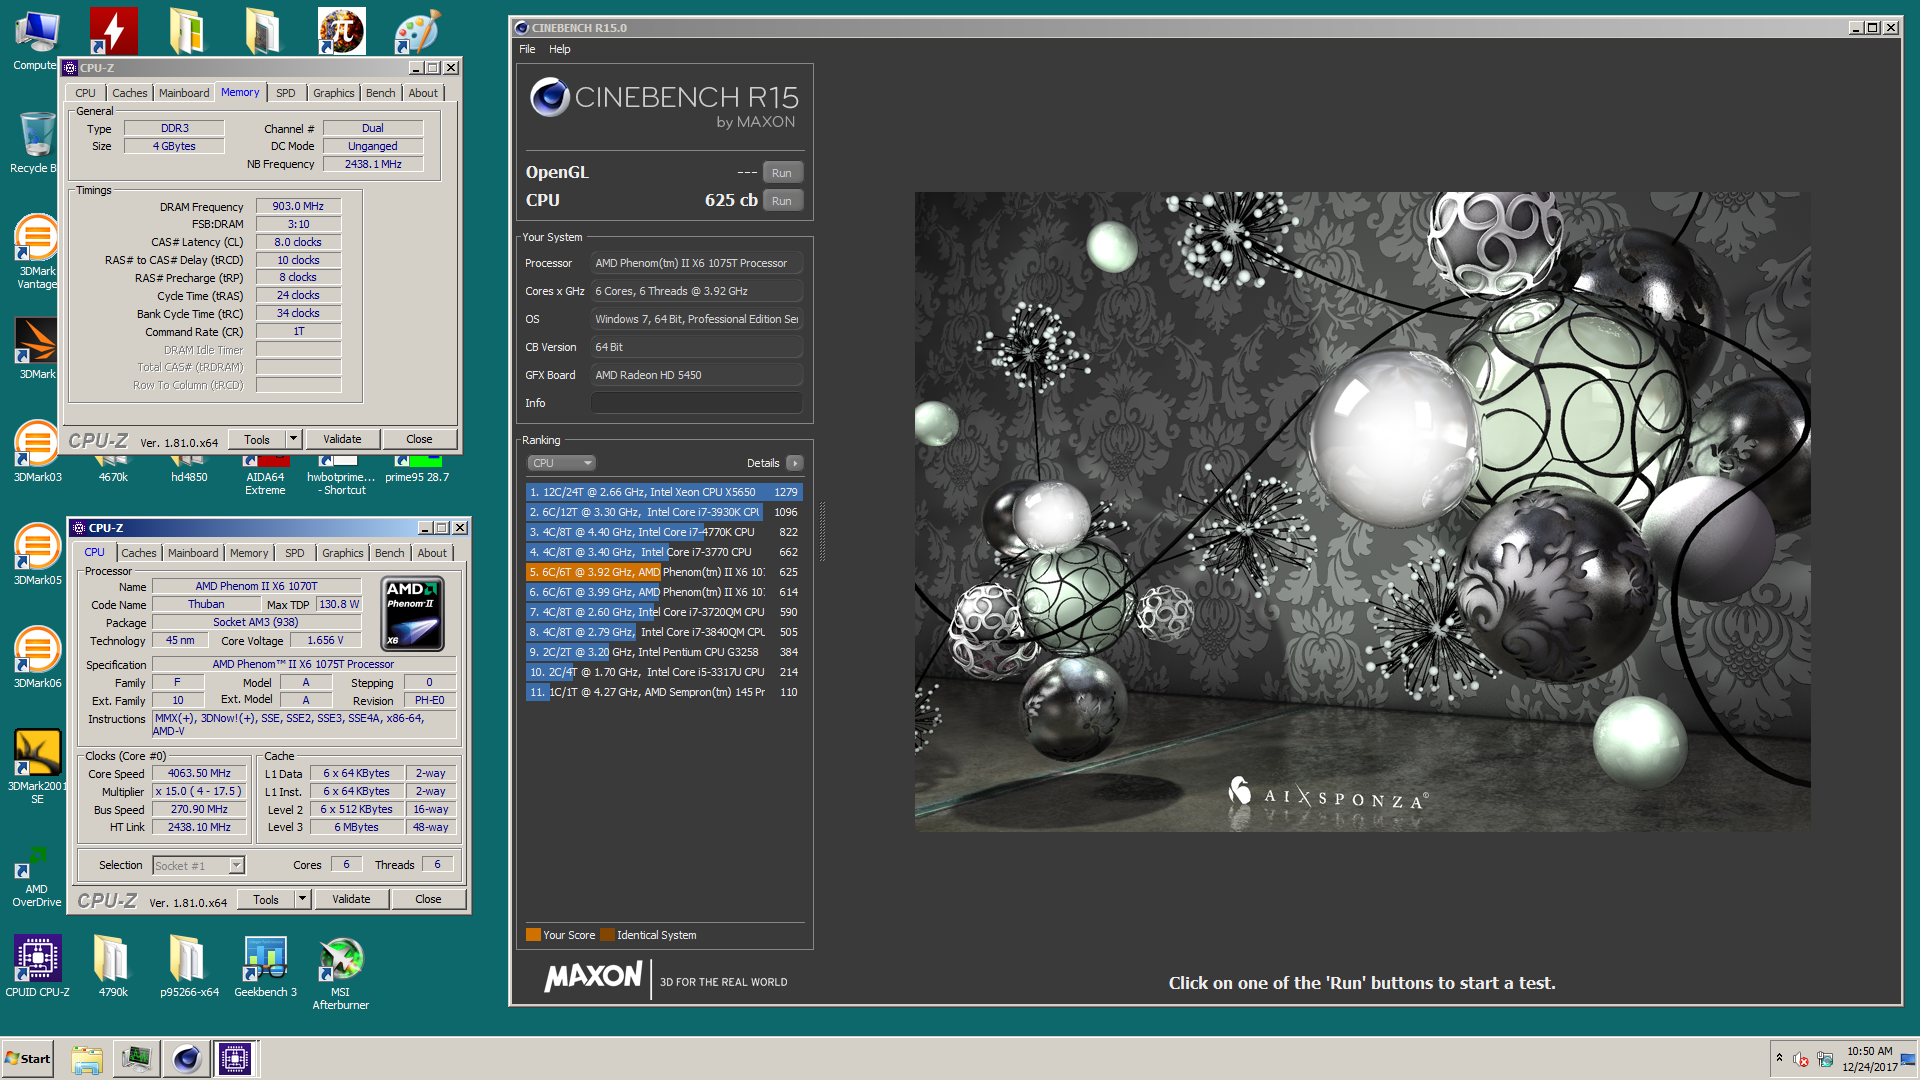Open the Computer desktop icon
The height and width of the screenshot is (1080, 1920).
tap(36, 40)
